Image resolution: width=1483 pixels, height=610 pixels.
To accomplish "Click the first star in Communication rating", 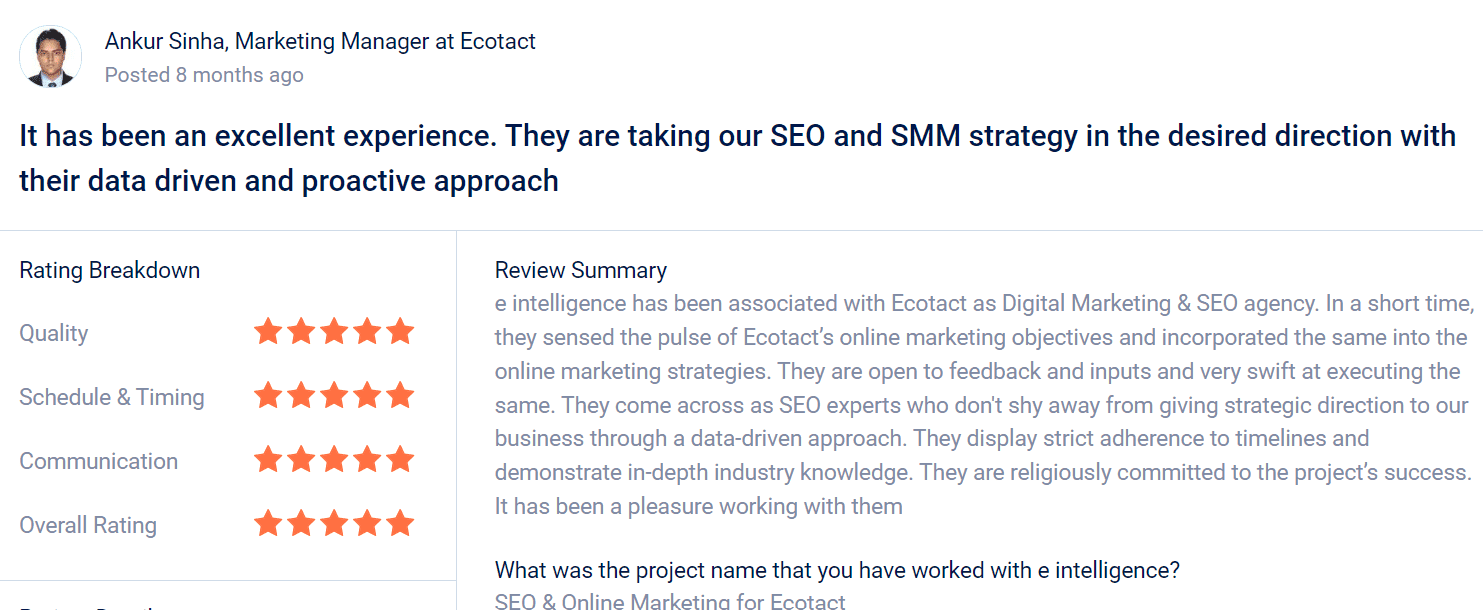I will tap(268, 460).
